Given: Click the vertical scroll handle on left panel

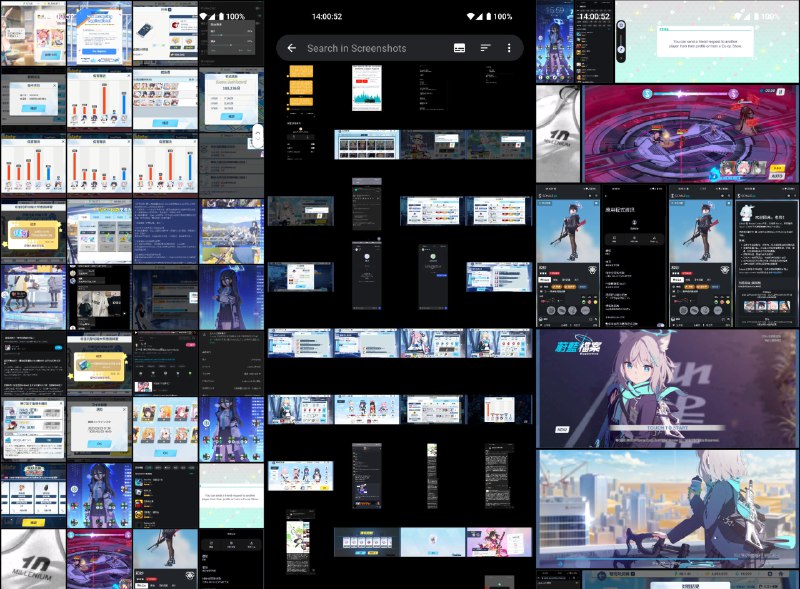Looking at the screenshot, I should [258, 137].
